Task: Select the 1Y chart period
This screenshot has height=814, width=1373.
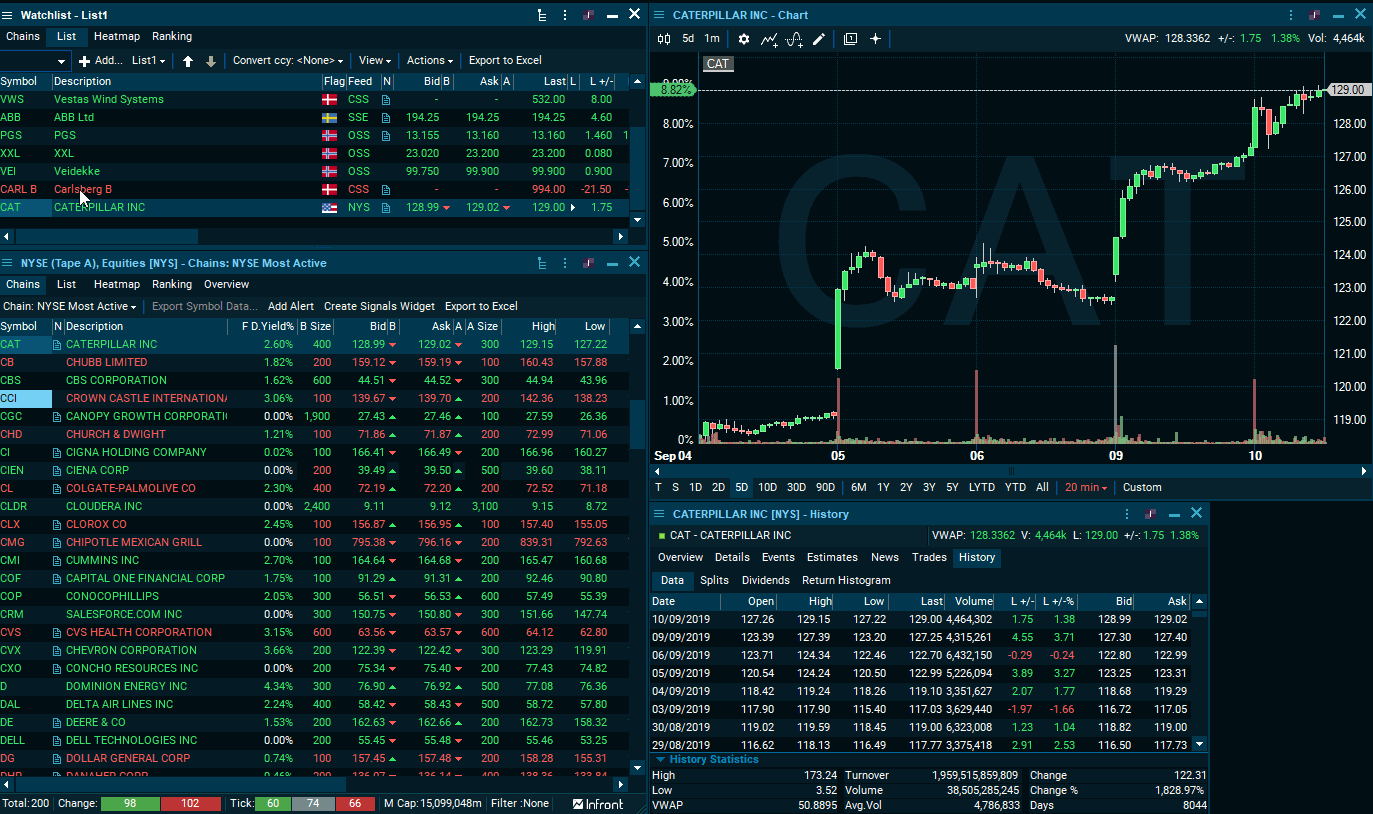Action: coord(883,488)
